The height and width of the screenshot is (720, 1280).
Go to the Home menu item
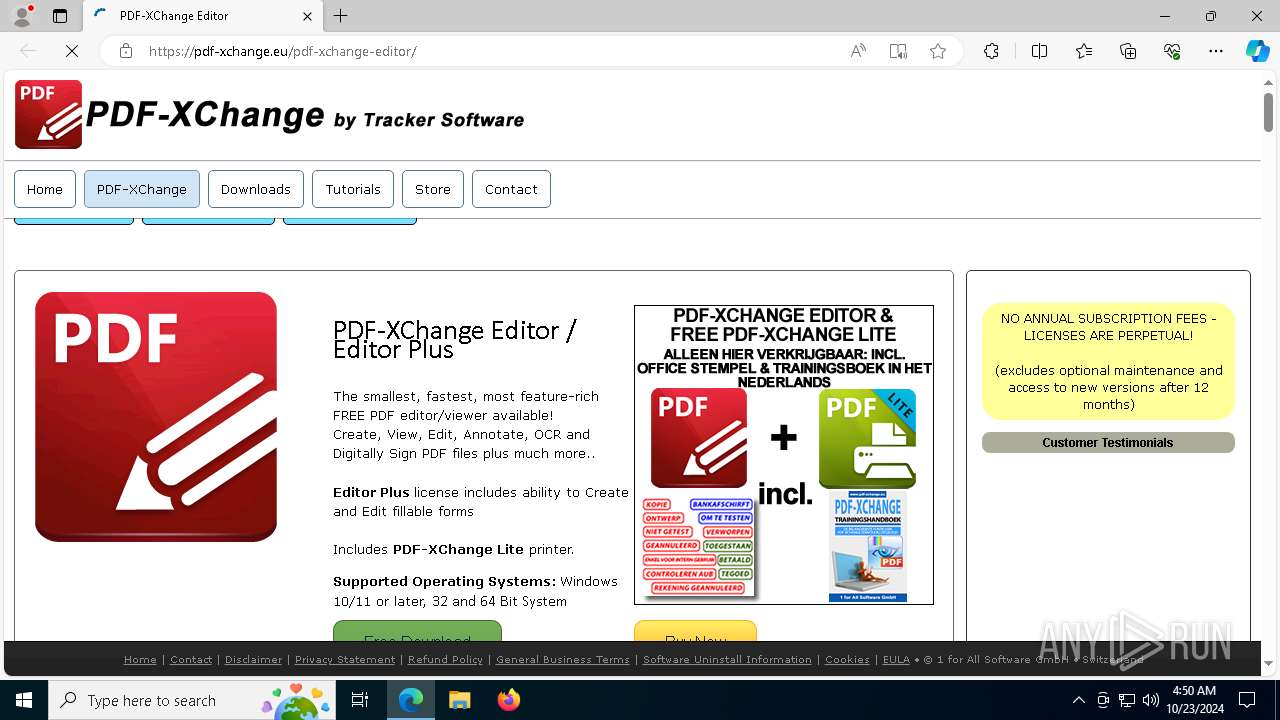[45, 189]
